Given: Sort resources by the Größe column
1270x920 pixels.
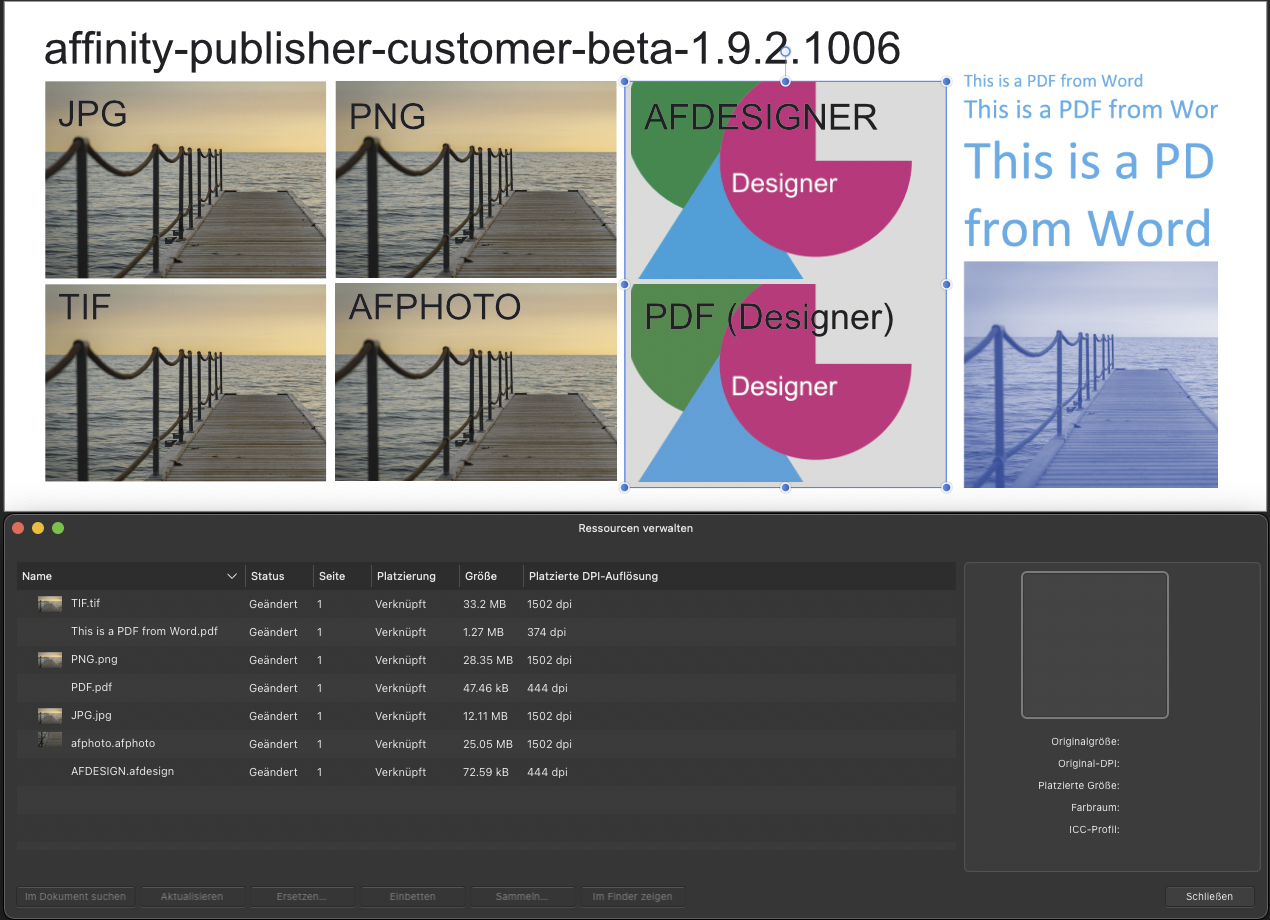Looking at the screenshot, I should click(x=491, y=576).
